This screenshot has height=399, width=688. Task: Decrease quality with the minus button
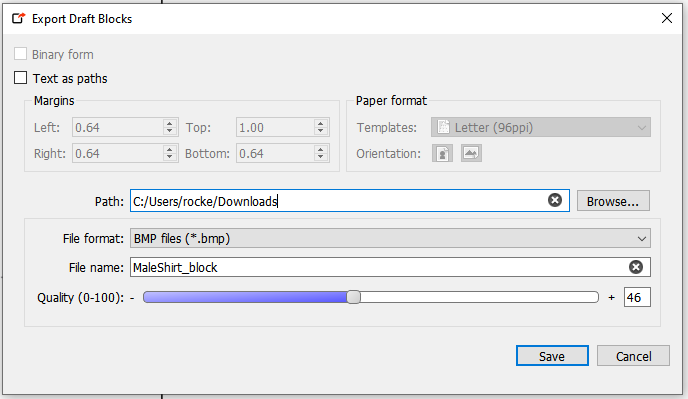click(x=132, y=298)
